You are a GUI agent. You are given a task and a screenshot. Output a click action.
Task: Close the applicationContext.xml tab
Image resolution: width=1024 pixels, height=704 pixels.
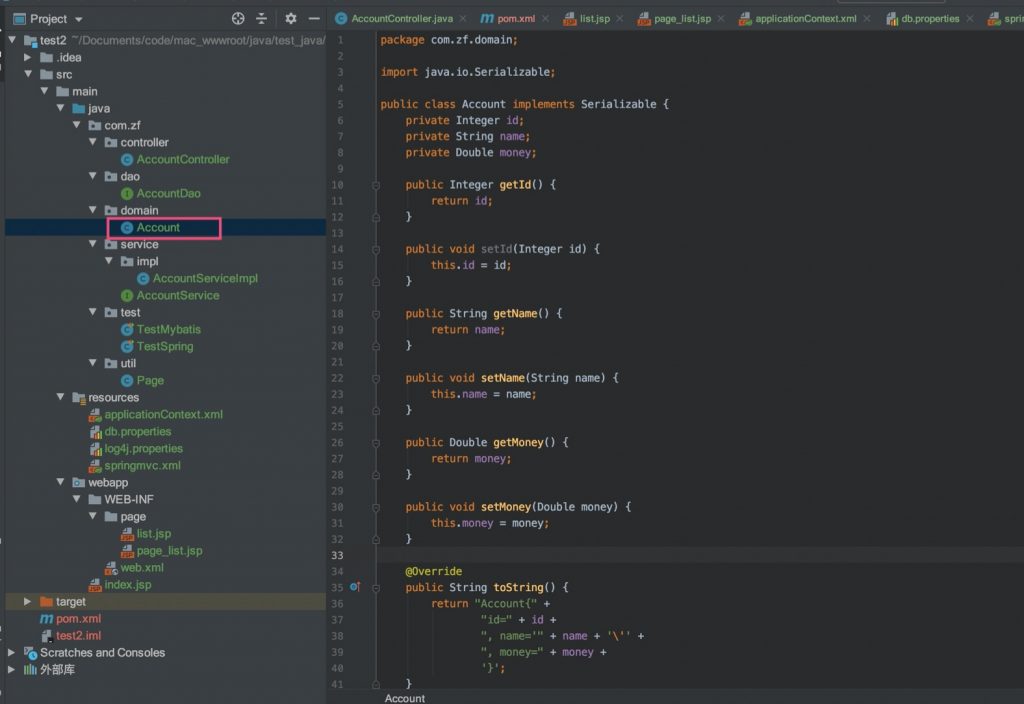867,19
